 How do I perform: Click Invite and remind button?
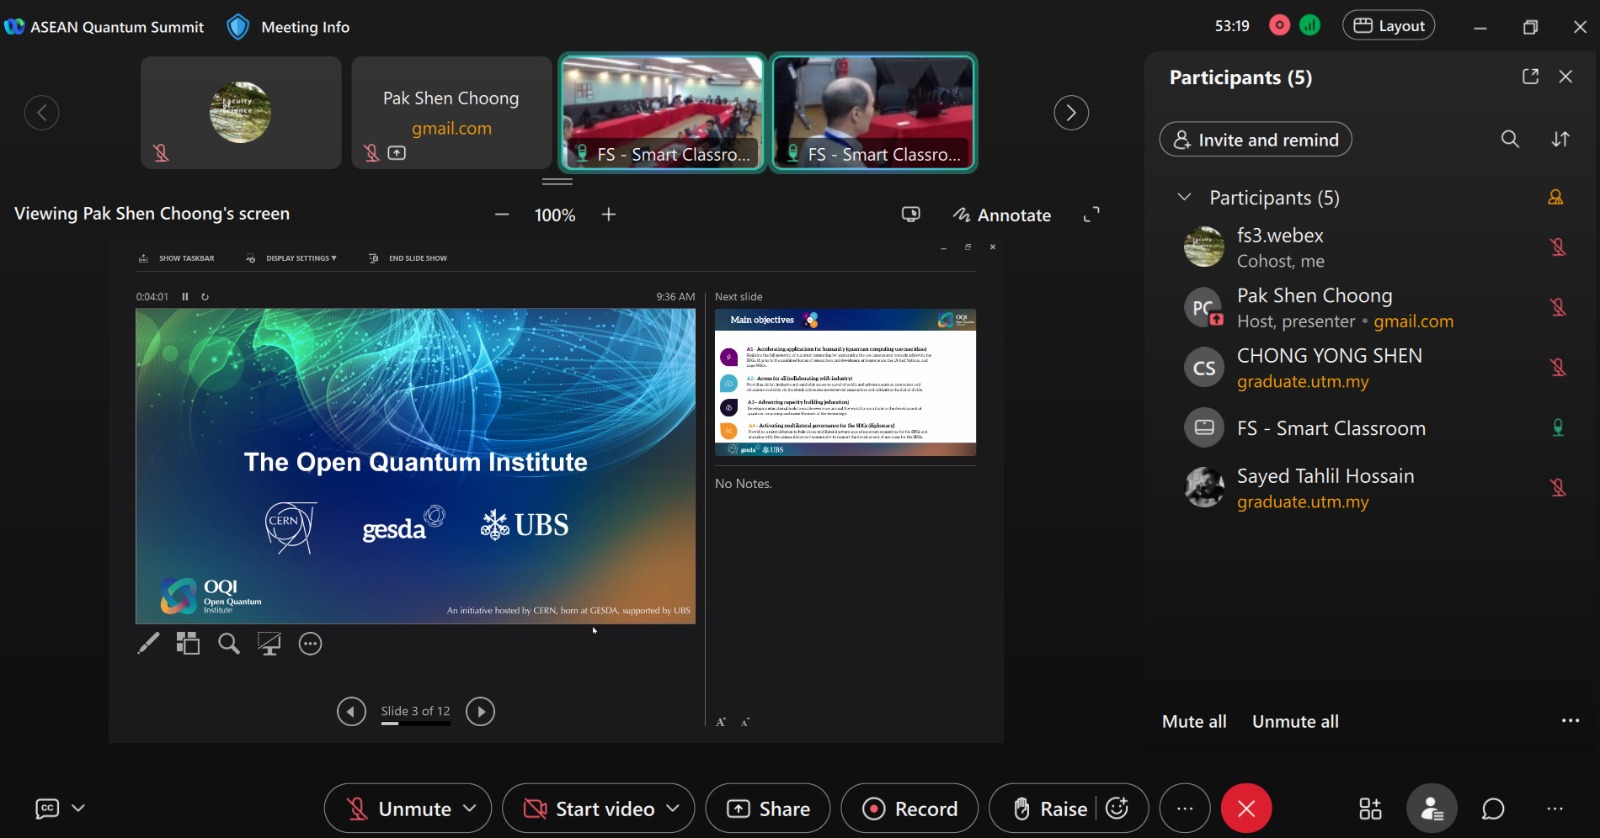(1255, 140)
